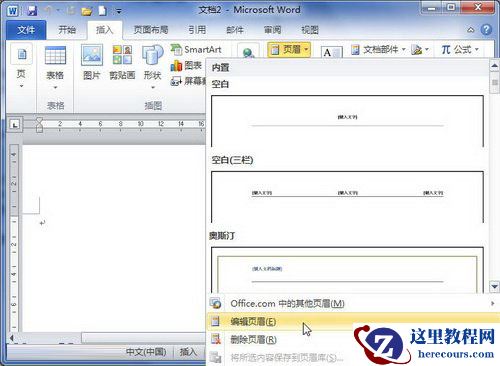This screenshot has height=366, width=500.
Task: Insert a chart with the 图表 button
Action: click(186, 65)
